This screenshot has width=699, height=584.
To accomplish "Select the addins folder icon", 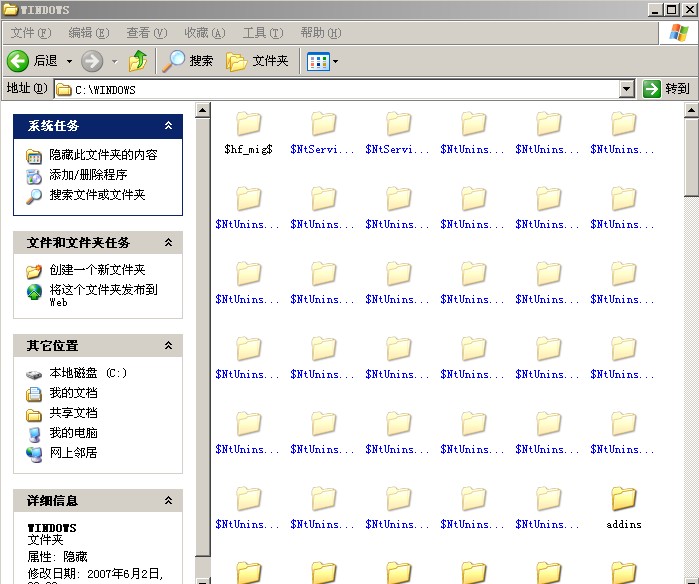I will (x=623, y=499).
